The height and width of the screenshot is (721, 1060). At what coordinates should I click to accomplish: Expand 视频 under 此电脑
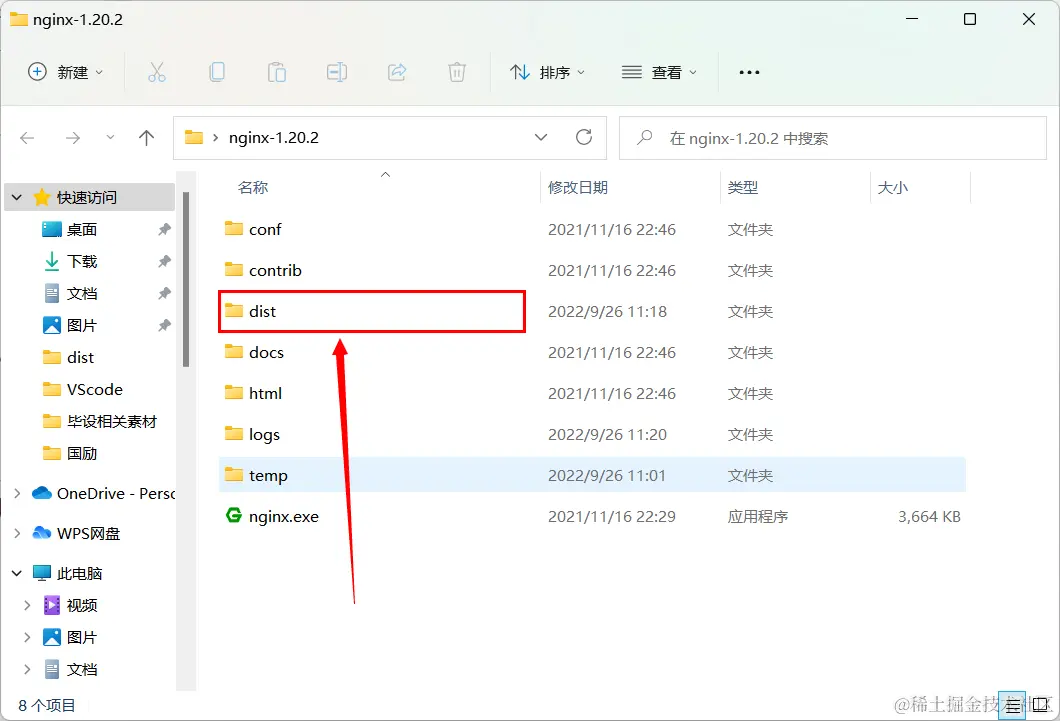[x=27, y=605]
